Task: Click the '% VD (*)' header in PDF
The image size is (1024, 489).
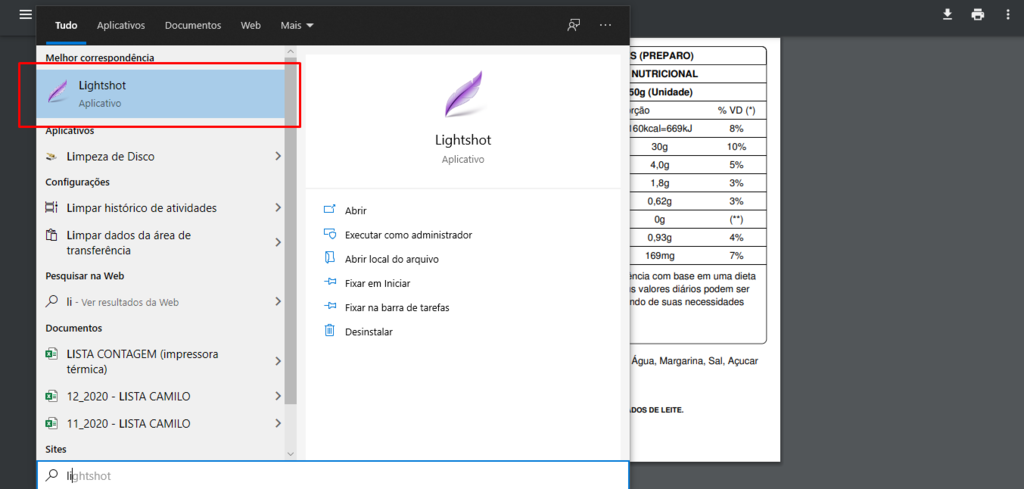Action: point(736,110)
